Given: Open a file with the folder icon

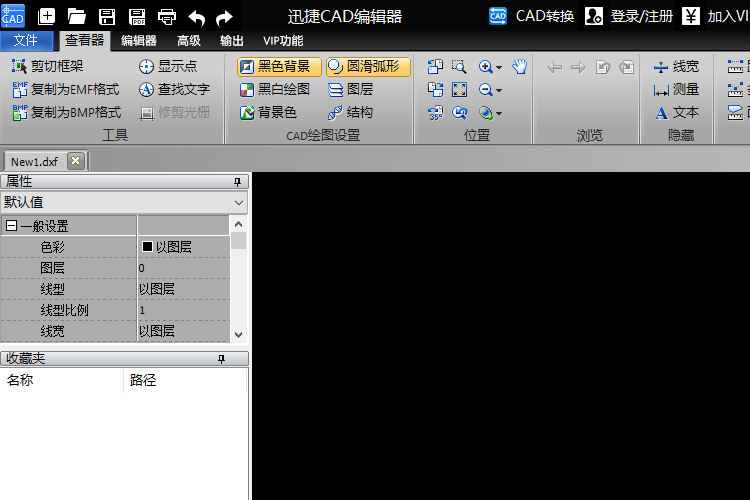Looking at the screenshot, I should pos(77,17).
